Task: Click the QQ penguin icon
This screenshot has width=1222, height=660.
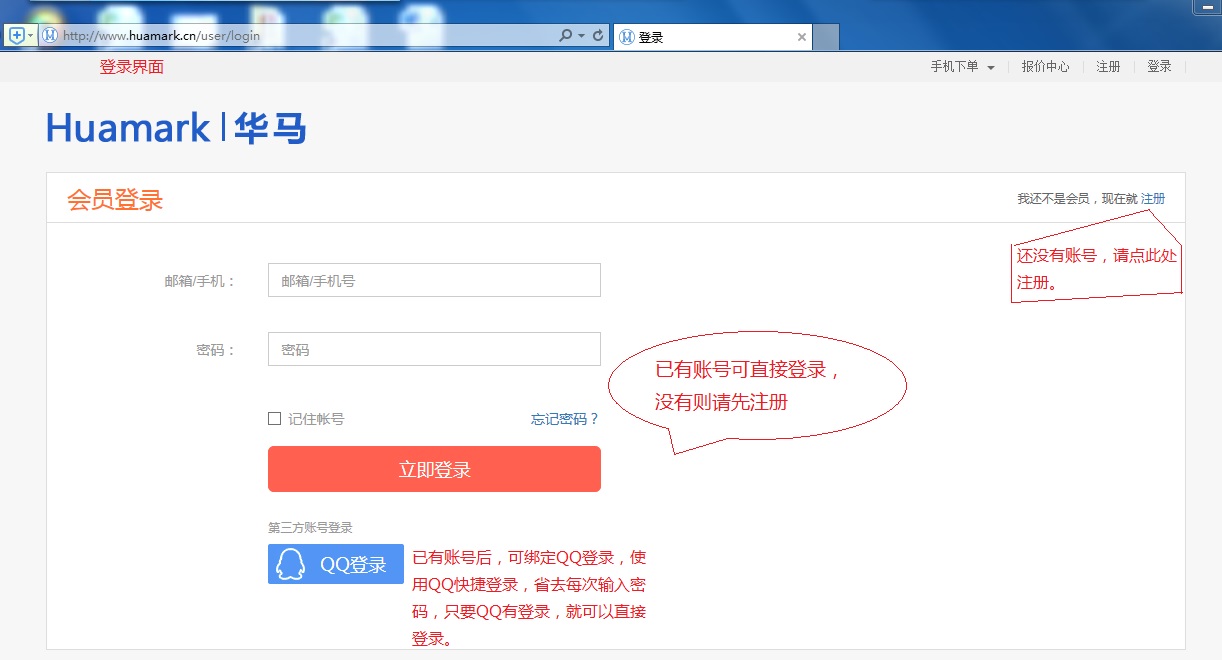Action: point(290,564)
